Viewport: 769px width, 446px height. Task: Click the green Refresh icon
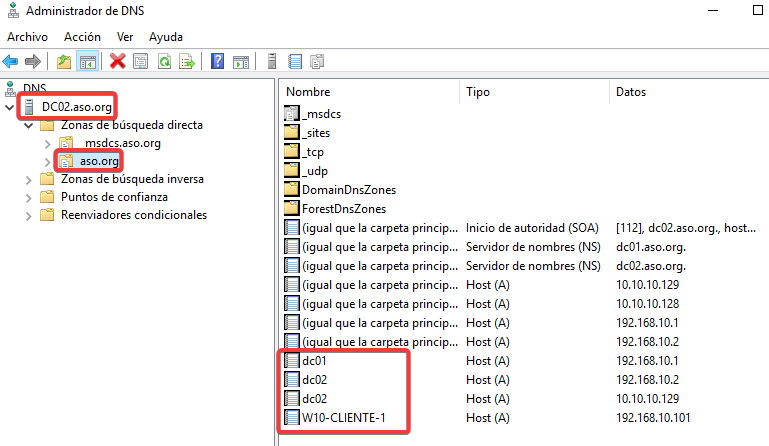pyautogui.click(x=163, y=61)
